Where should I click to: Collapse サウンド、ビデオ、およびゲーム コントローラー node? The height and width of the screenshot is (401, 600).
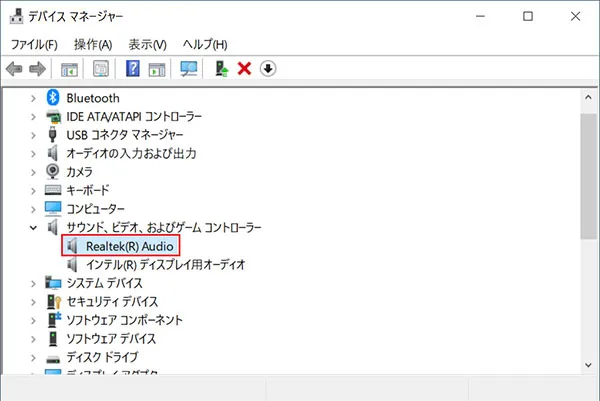(33, 228)
